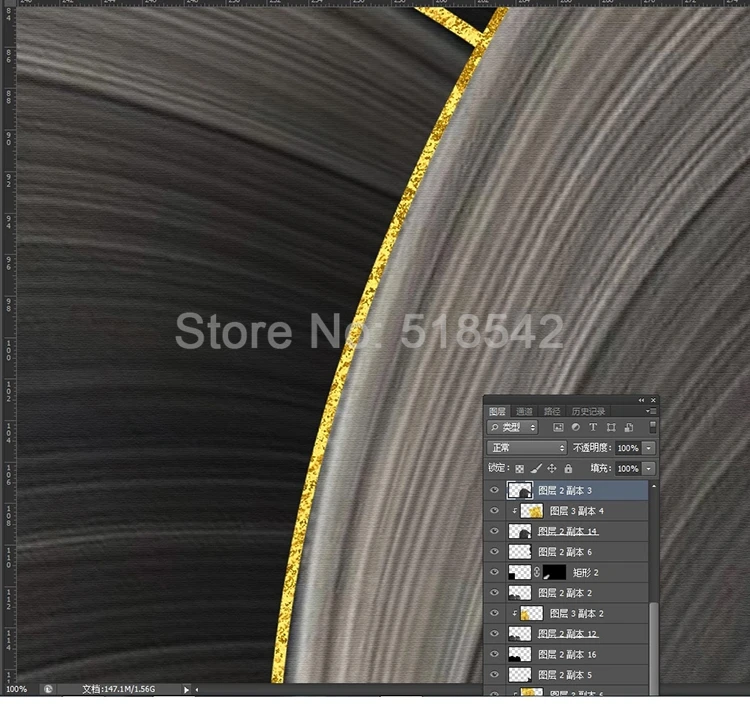Select layer 矩形 2 by name
Viewport: 750px width, 707px height.
coord(586,573)
